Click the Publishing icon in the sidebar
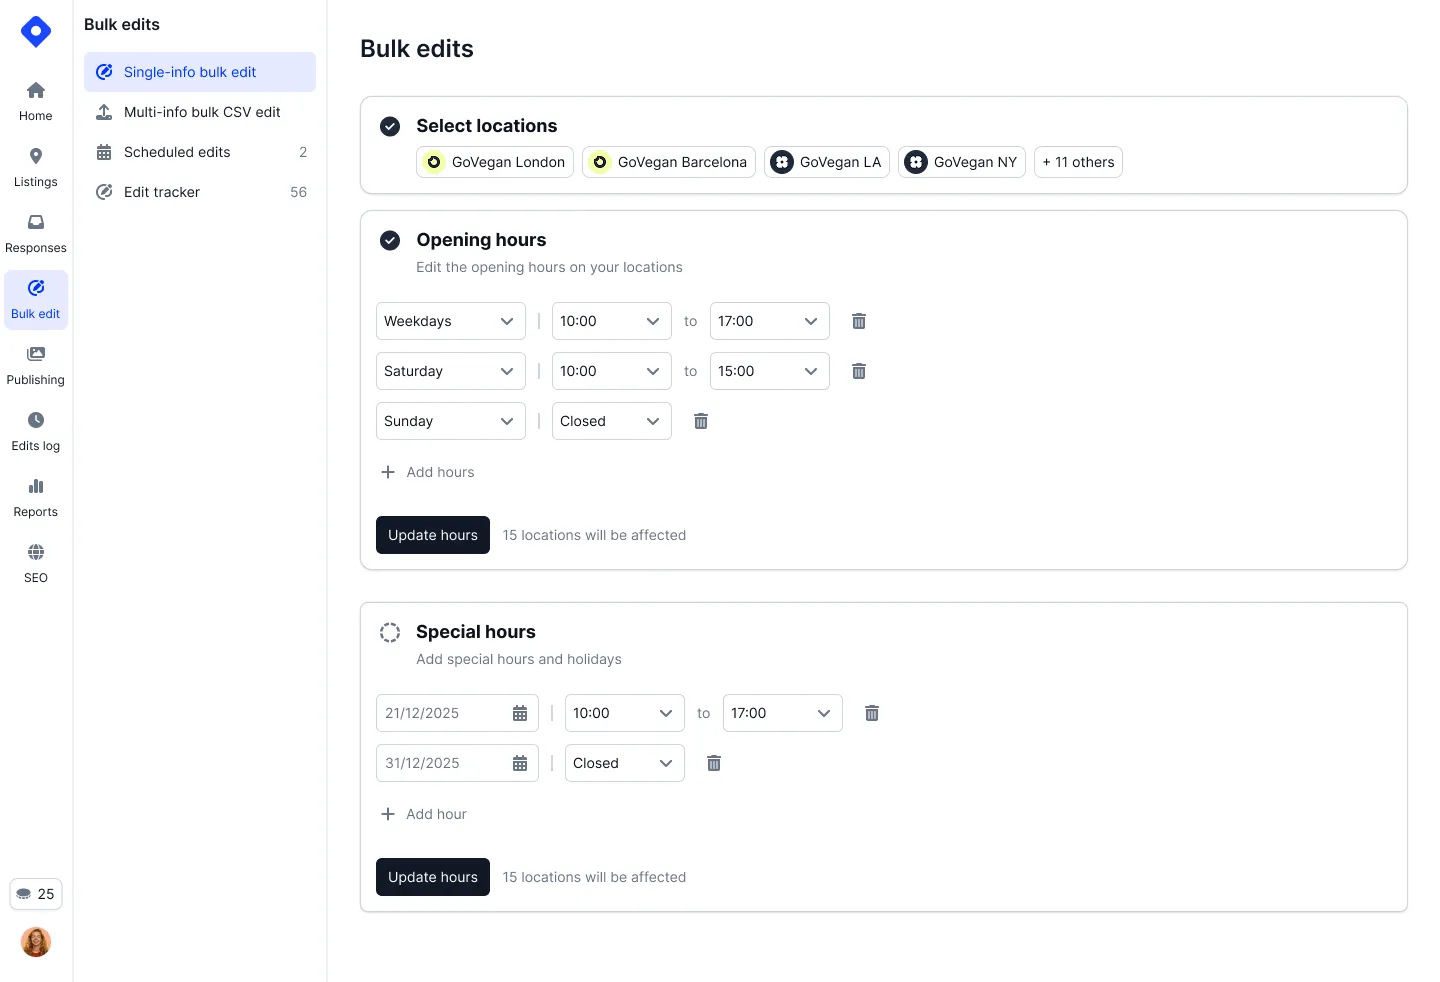 [35, 364]
